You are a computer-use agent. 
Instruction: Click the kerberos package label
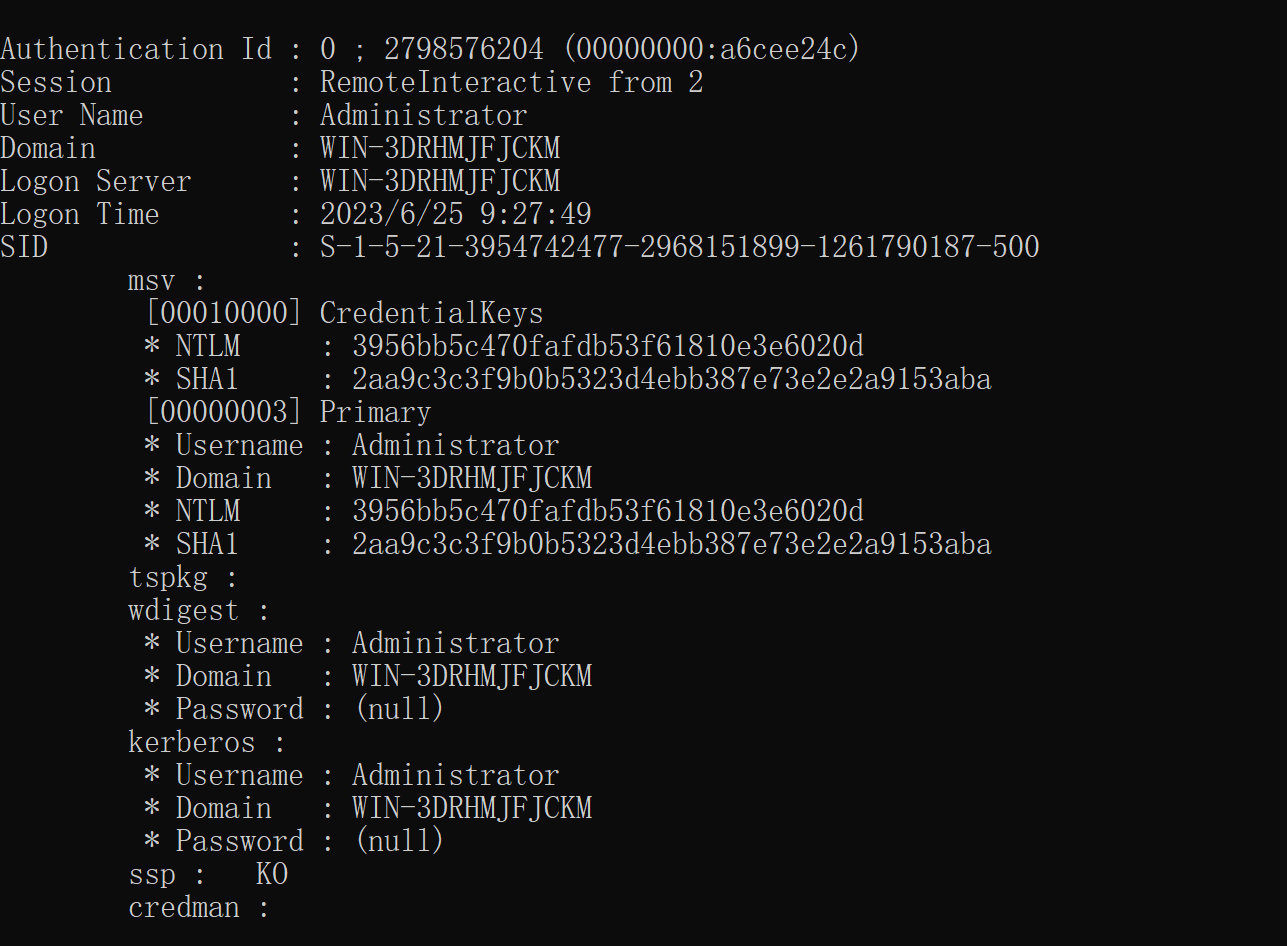[192, 742]
